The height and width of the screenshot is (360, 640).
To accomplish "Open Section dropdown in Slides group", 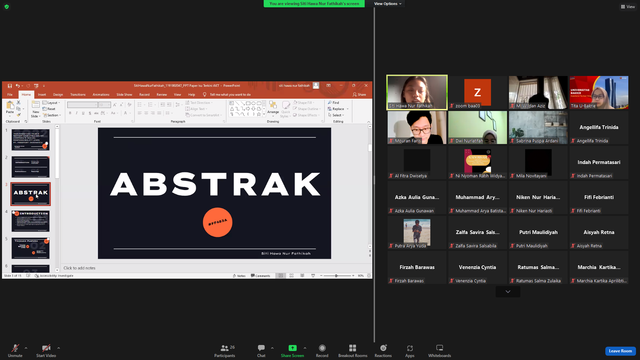I will [51, 115].
